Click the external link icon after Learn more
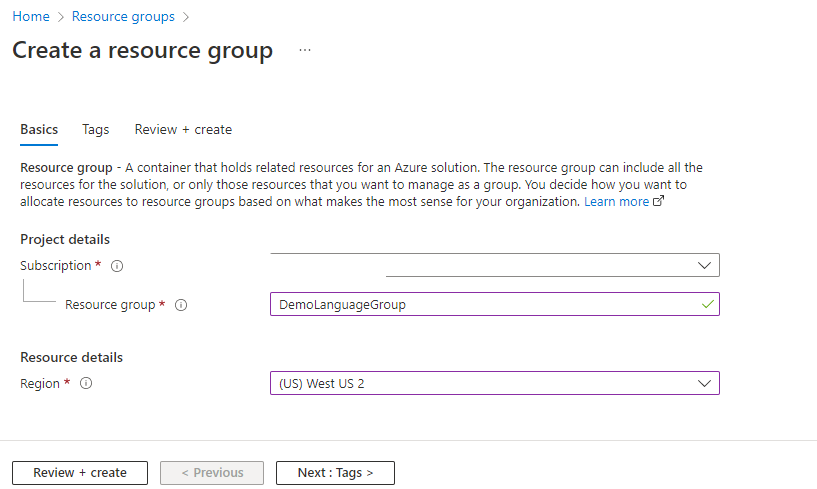817x489 pixels. coord(659,201)
